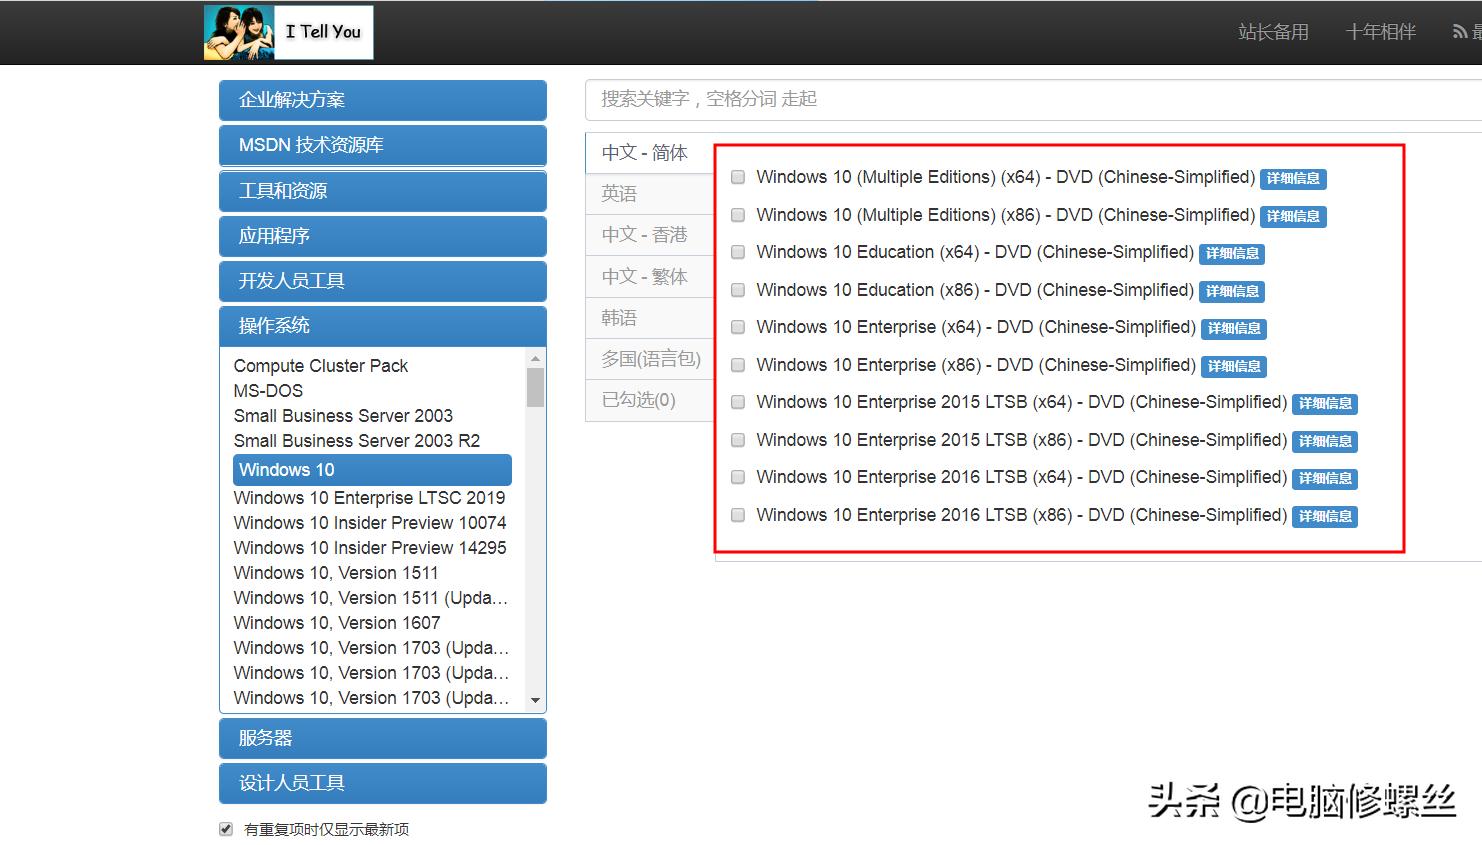Expand the 设计人员工具 panel
The width and height of the screenshot is (1482, 845).
point(383,783)
